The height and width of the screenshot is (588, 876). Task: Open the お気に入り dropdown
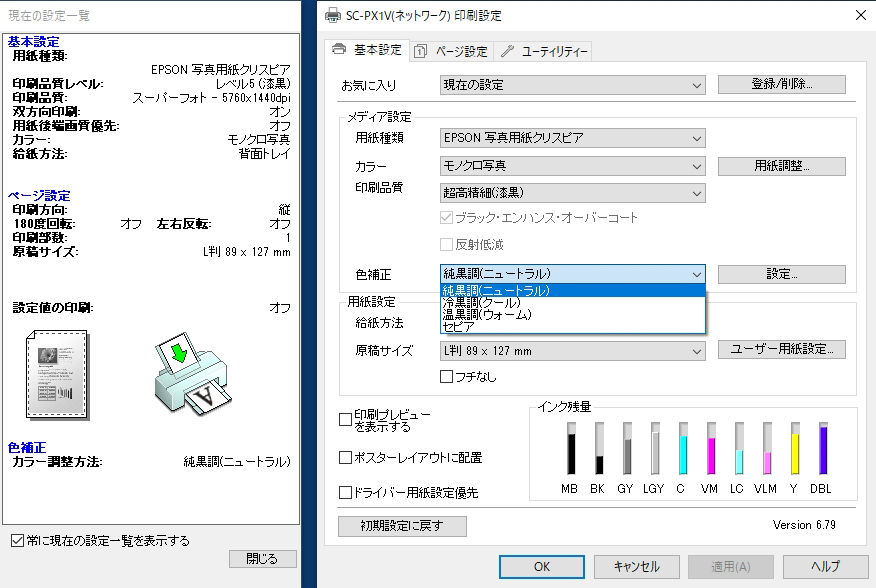(x=571, y=84)
